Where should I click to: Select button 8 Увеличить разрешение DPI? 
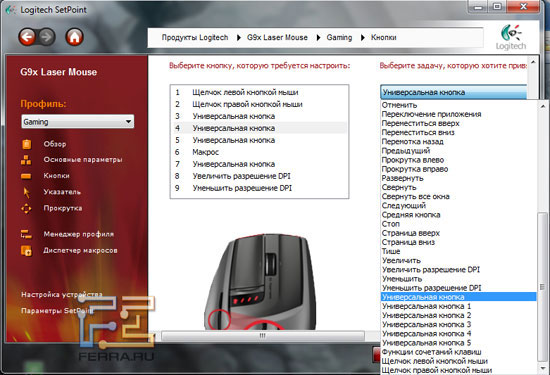point(260,176)
